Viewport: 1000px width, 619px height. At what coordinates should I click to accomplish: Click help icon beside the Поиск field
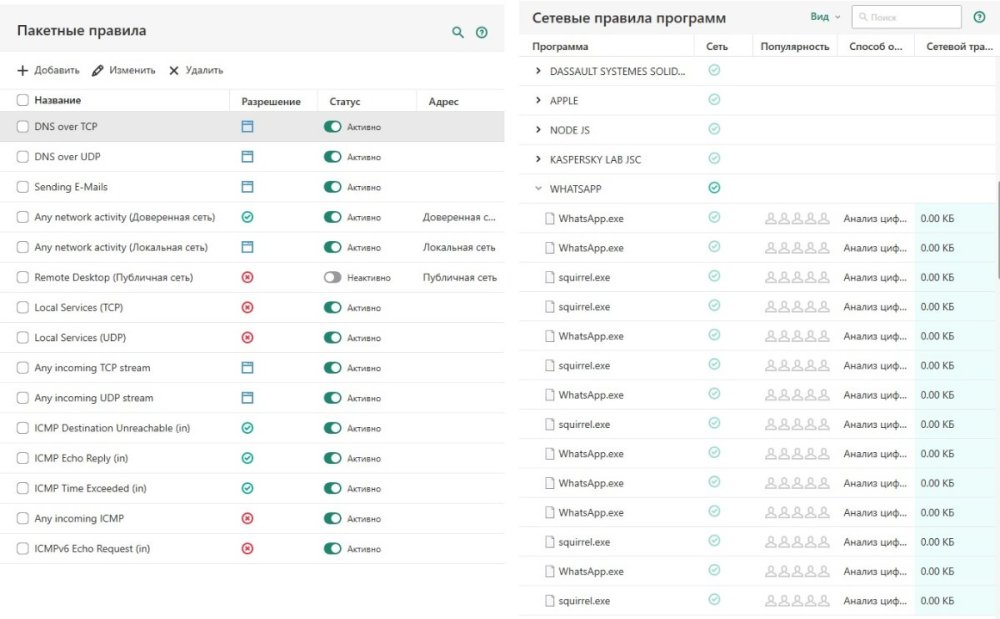click(x=979, y=17)
